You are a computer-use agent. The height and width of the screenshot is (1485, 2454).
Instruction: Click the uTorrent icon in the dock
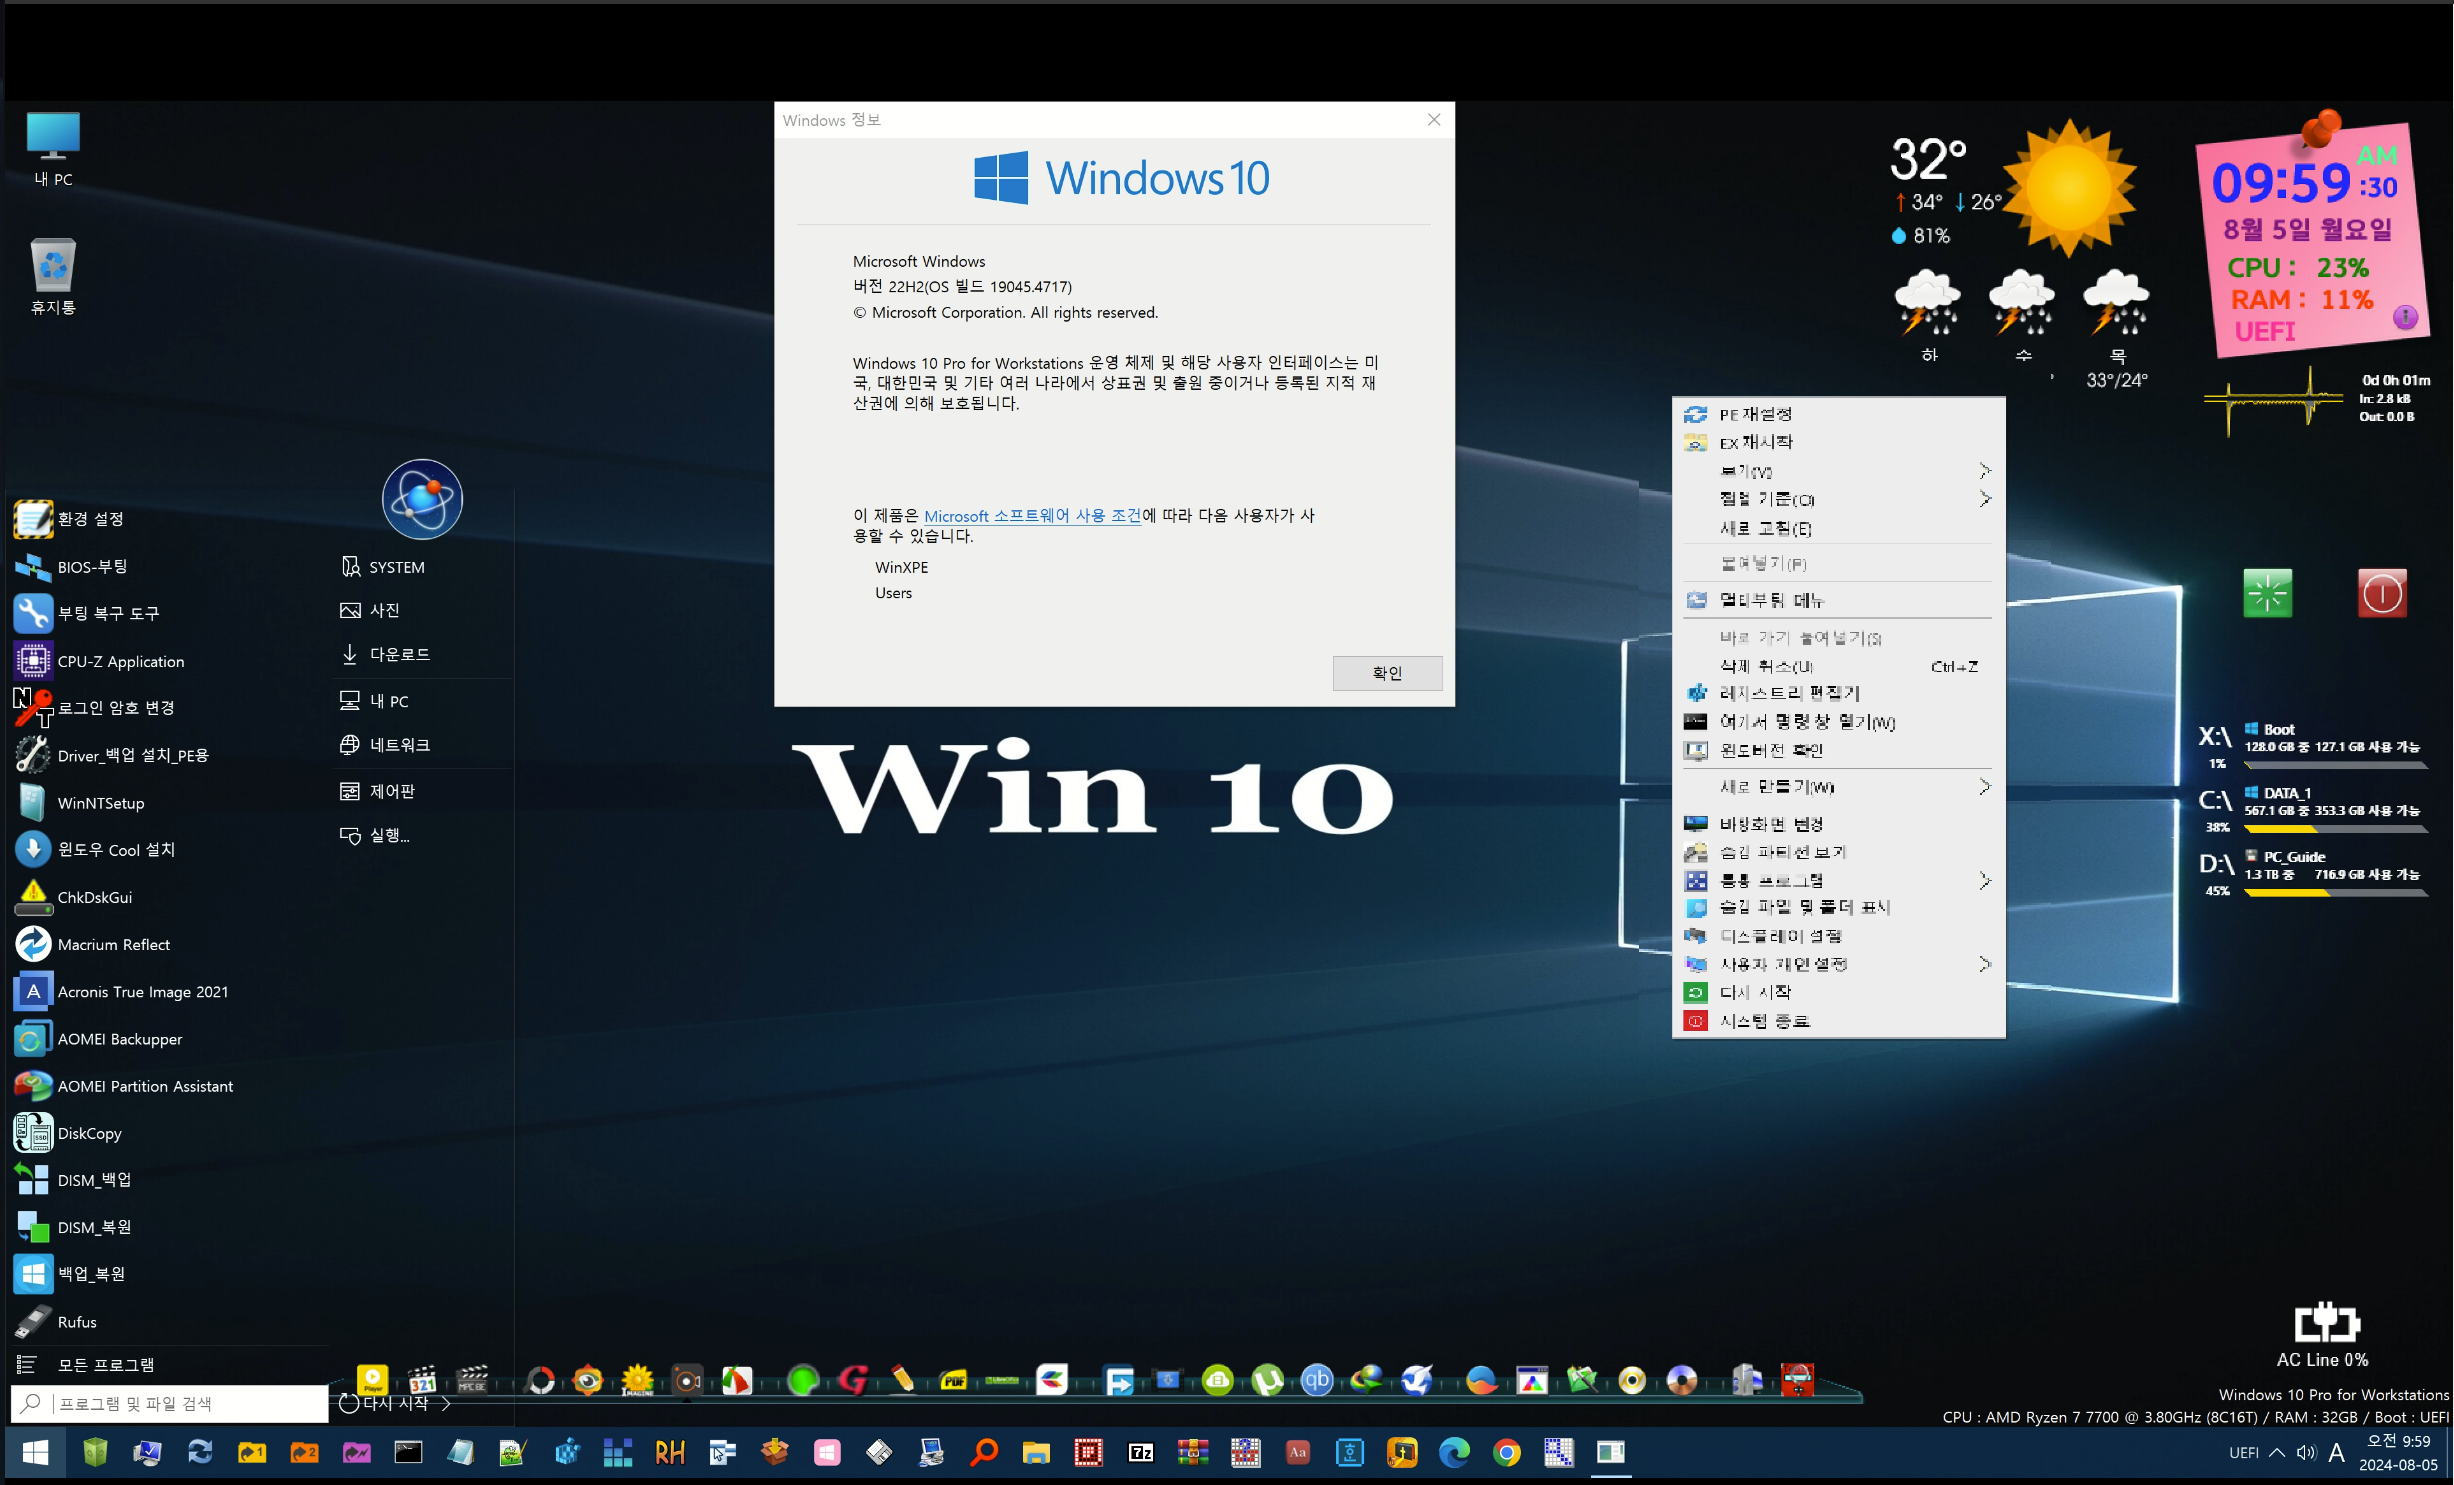tap(1267, 1381)
